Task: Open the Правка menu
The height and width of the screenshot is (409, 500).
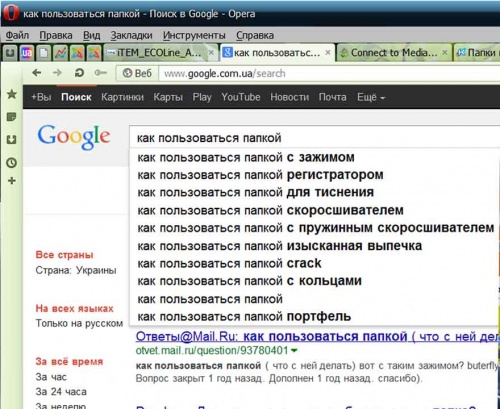Action: (56, 35)
